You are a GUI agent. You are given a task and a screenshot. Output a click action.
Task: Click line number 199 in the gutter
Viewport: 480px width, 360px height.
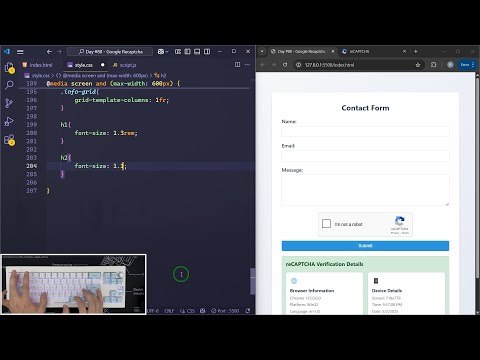click(32, 125)
